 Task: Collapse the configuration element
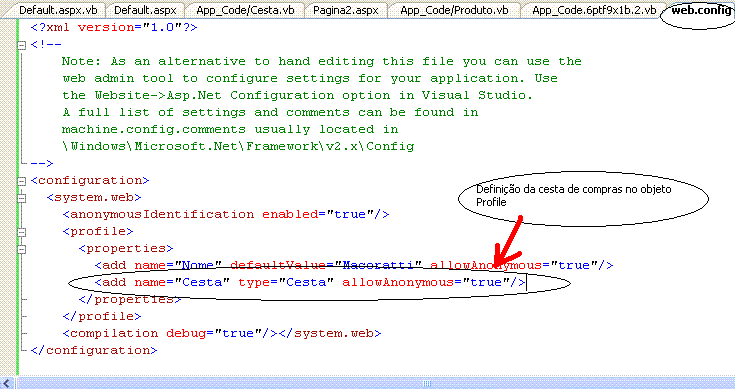click(22, 181)
